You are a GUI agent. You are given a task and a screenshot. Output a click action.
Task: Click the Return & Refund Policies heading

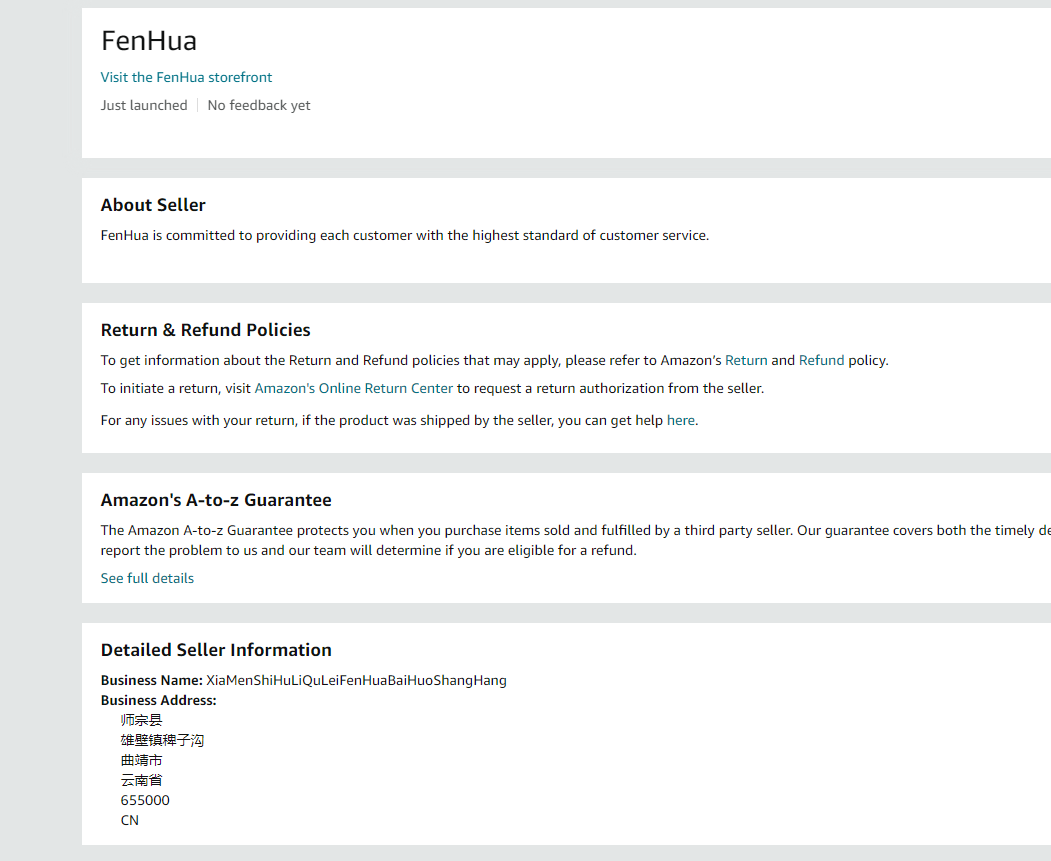[x=205, y=330]
